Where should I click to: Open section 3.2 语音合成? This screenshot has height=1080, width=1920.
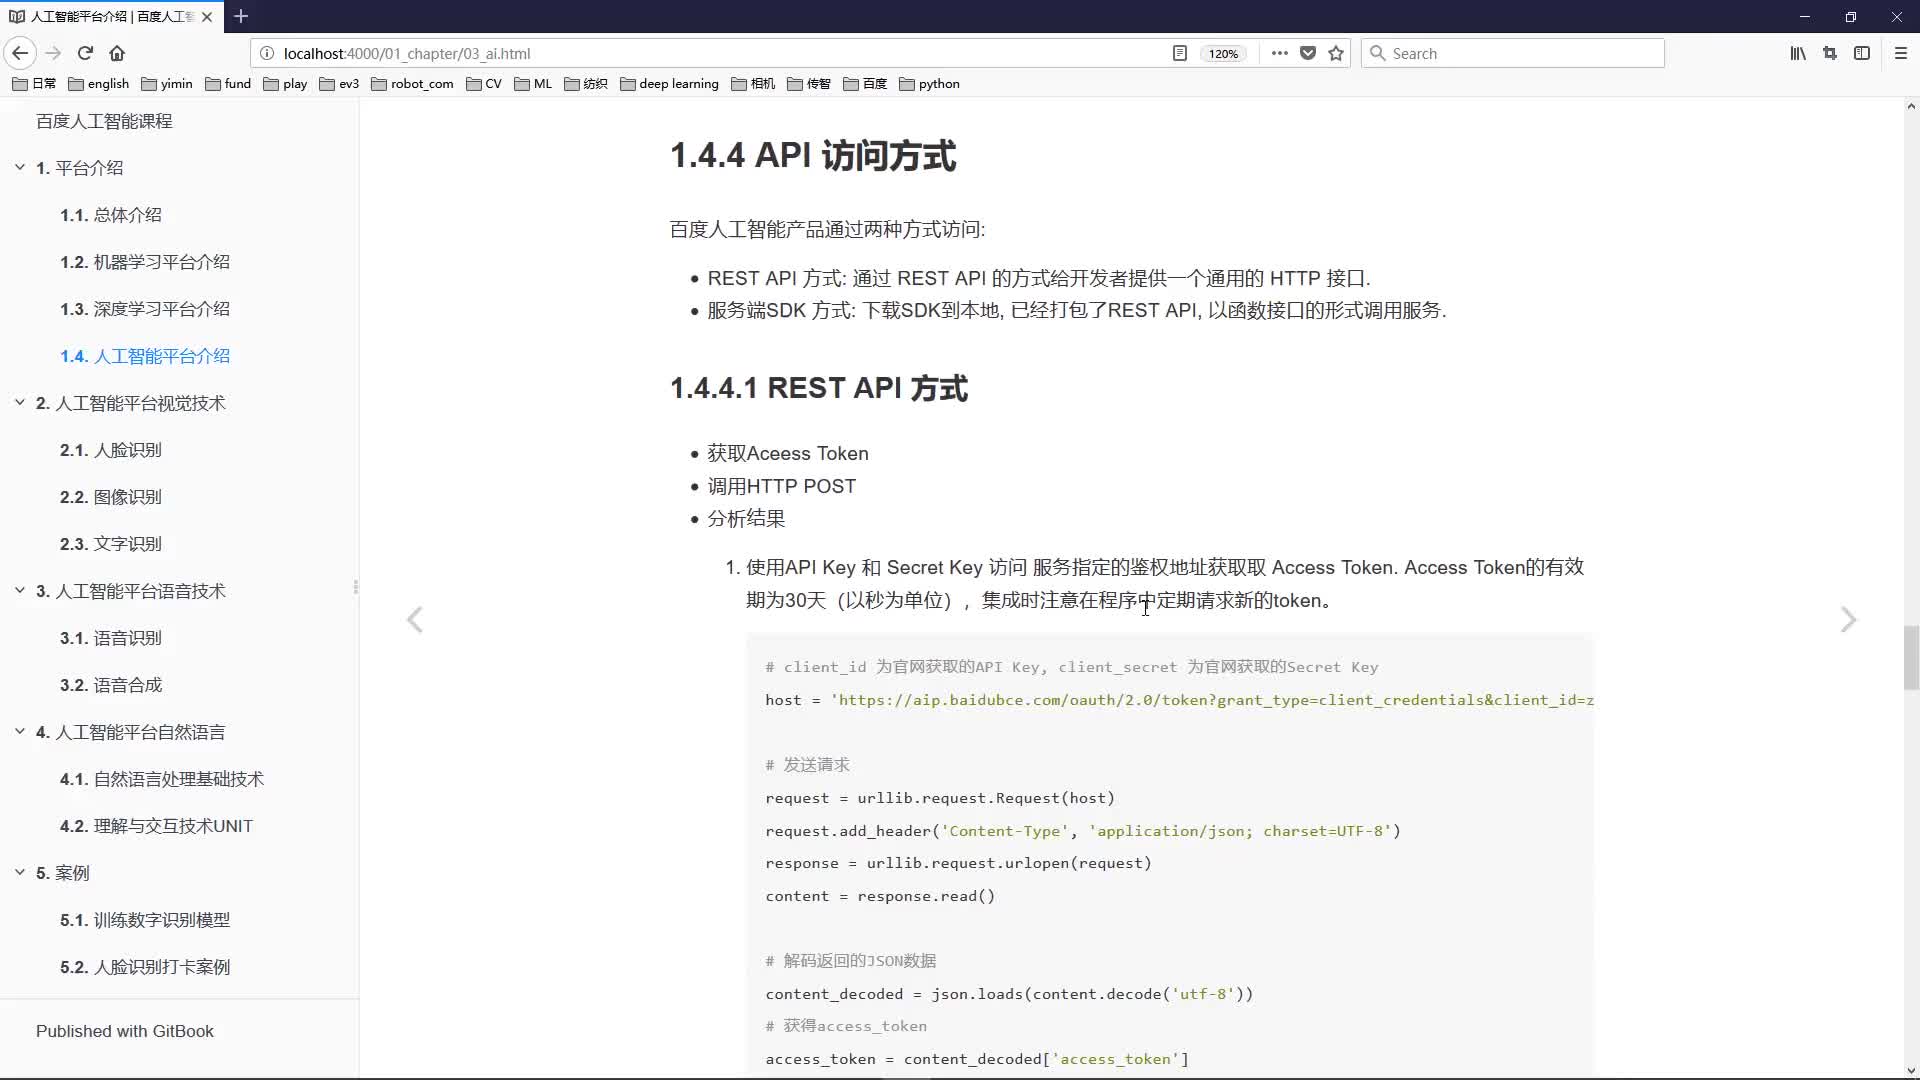coord(110,685)
